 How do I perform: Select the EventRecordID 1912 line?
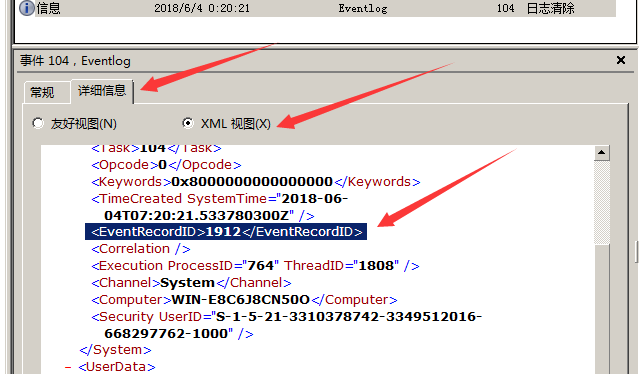226,231
